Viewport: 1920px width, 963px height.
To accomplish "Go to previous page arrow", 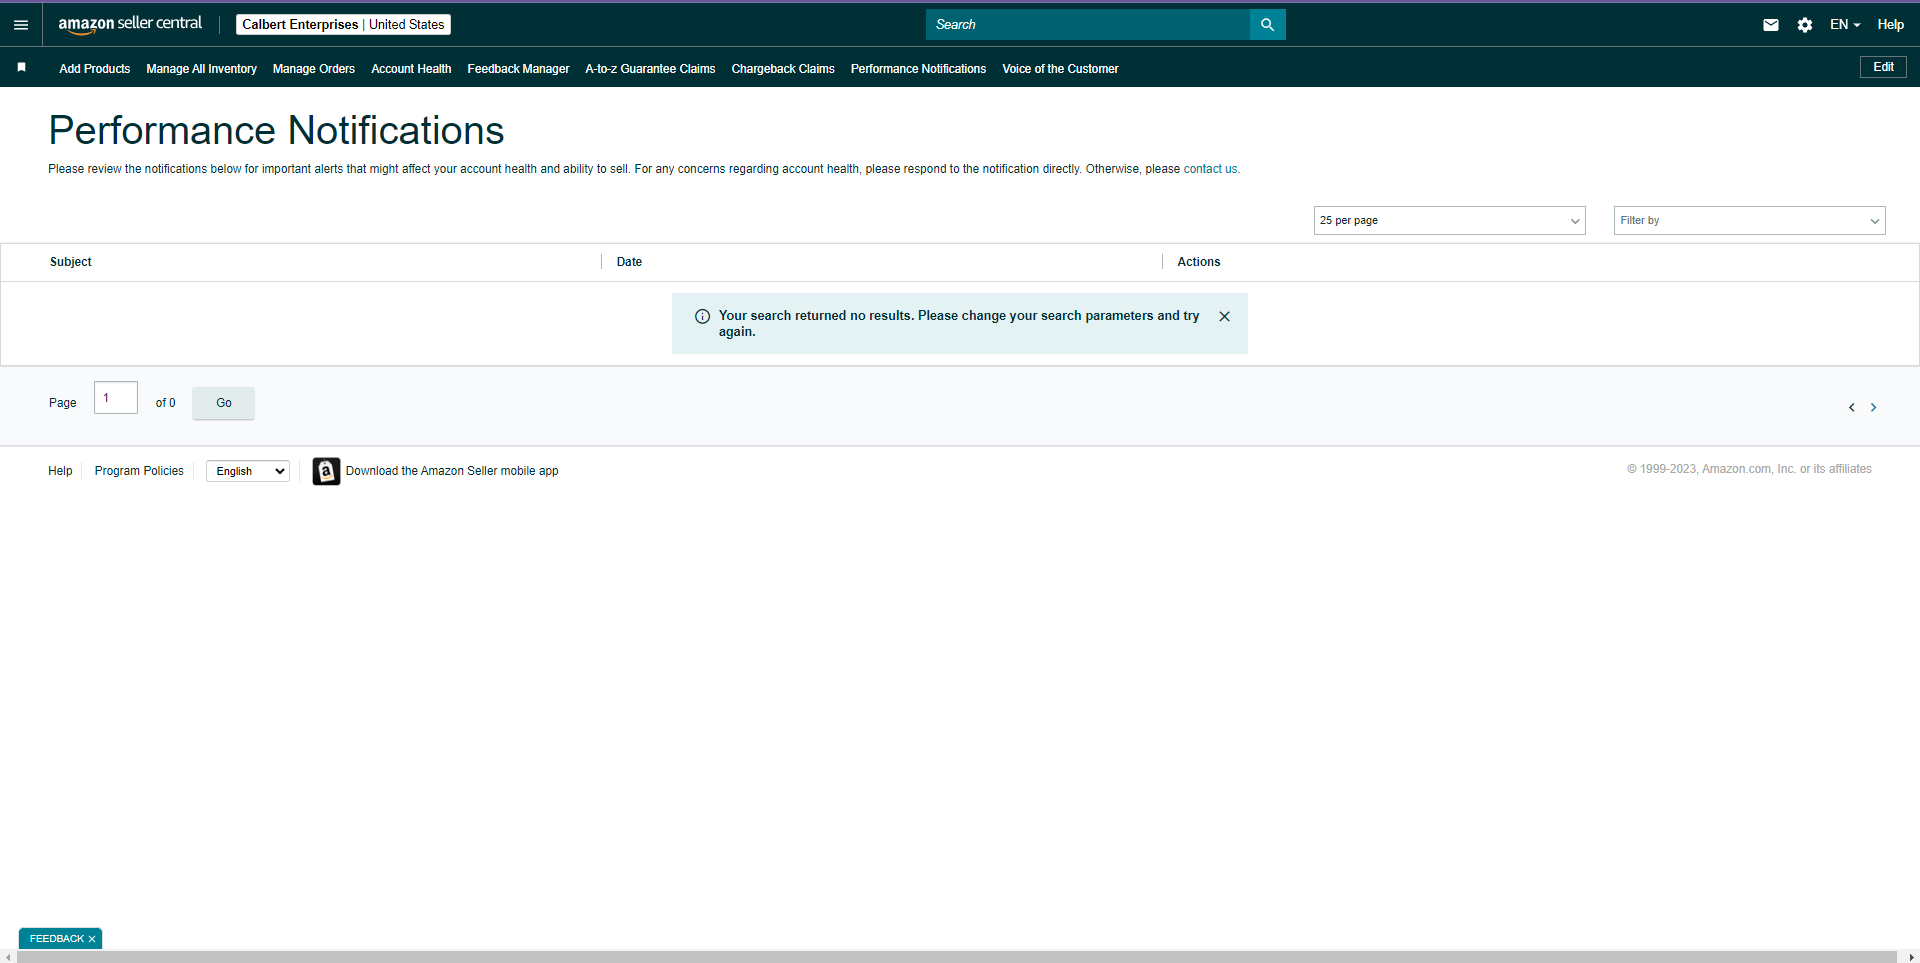I will click(1852, 407).
